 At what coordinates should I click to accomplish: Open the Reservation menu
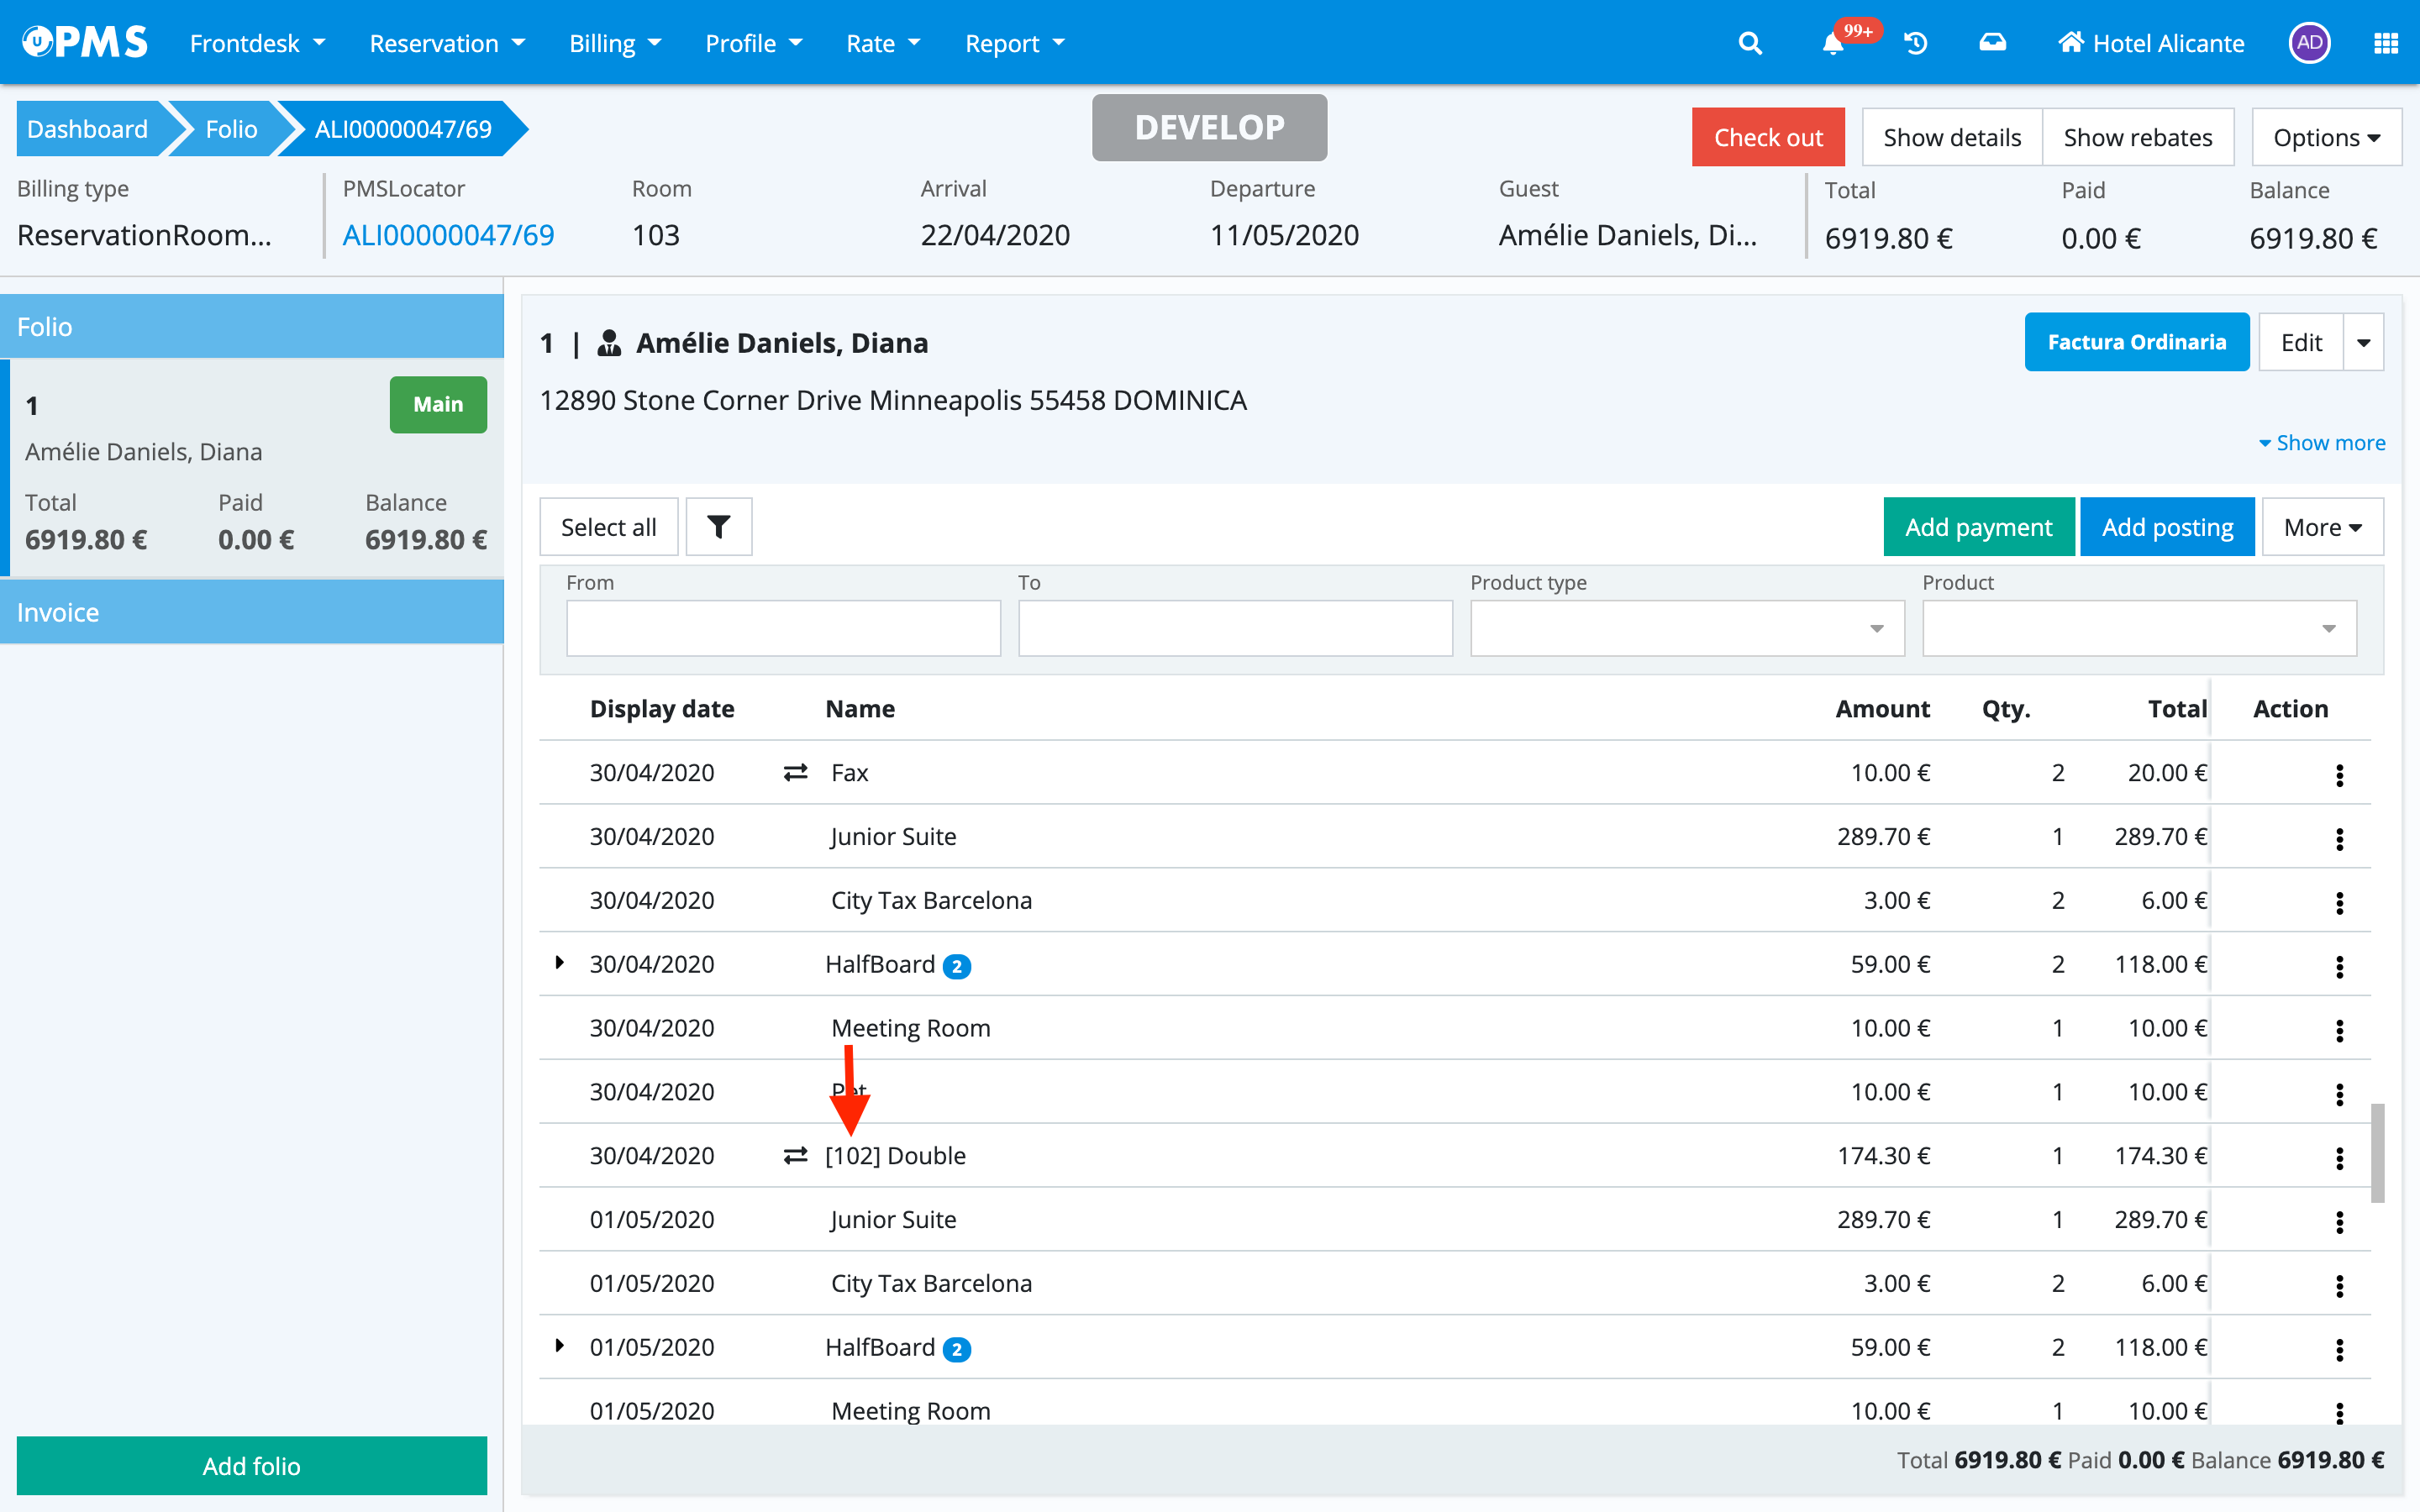[446, 43]
